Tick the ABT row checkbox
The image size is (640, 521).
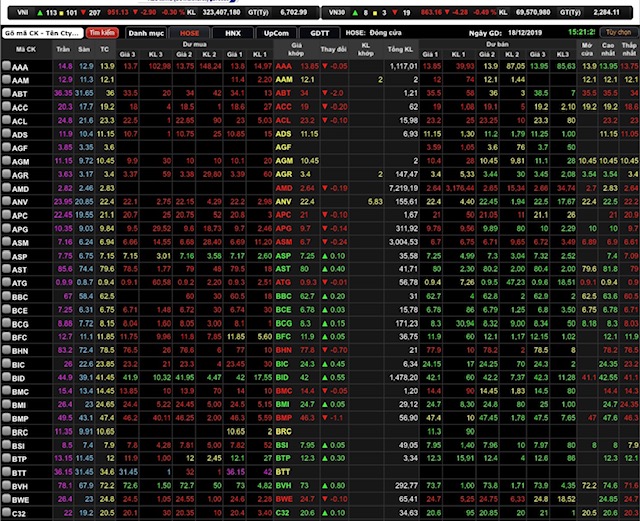6,92
